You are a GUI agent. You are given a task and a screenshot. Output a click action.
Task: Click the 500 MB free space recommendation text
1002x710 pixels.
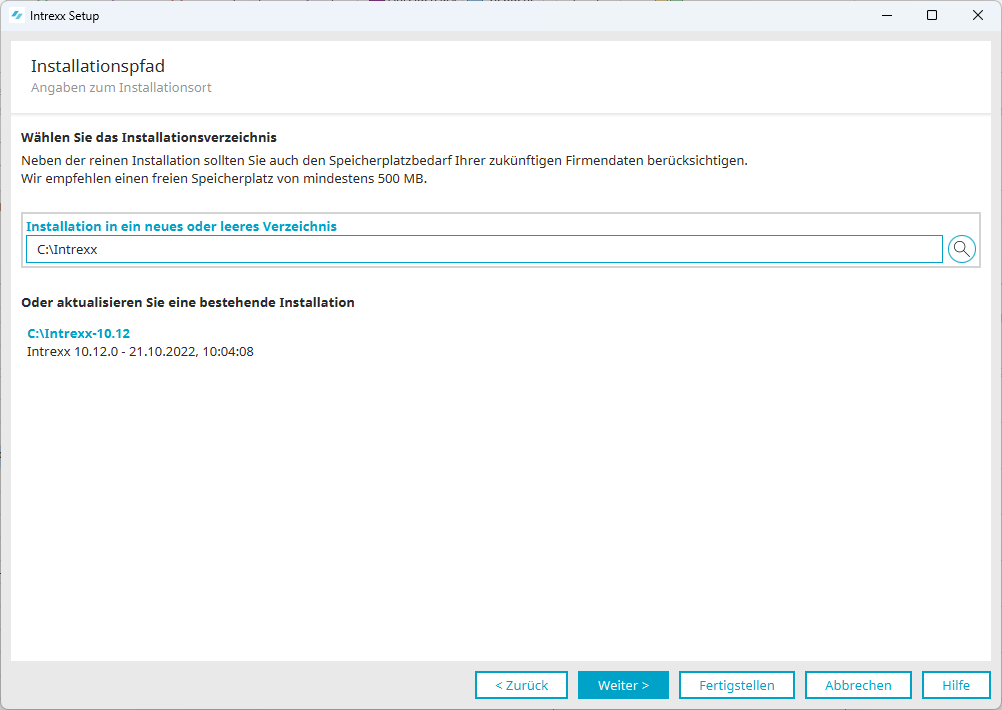(224, 178)
